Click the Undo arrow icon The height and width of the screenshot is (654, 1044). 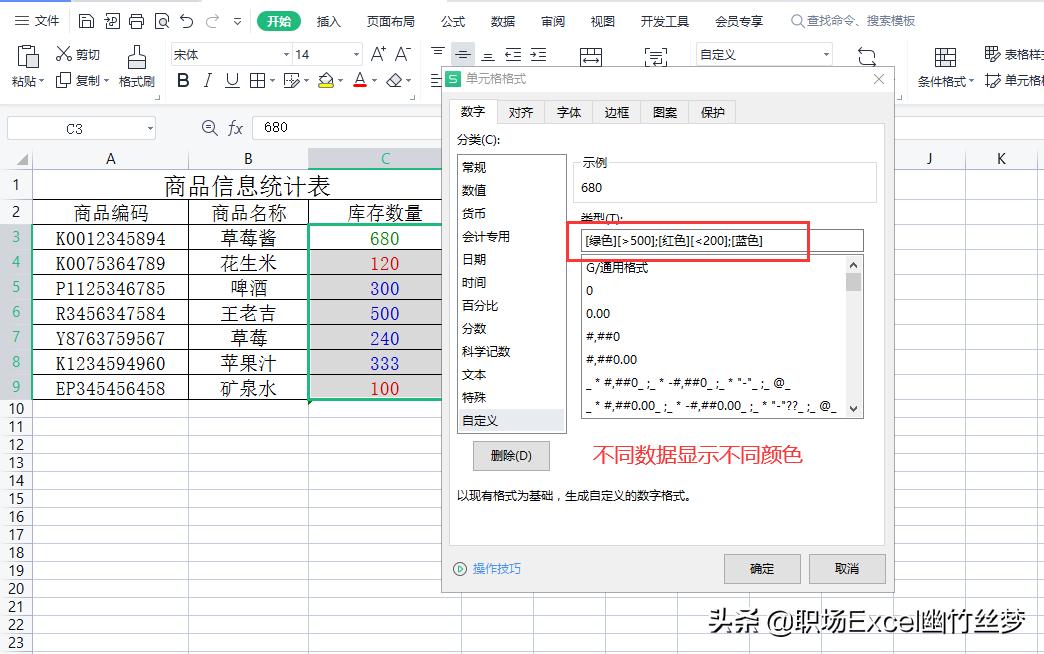click(x=185, y=19)
